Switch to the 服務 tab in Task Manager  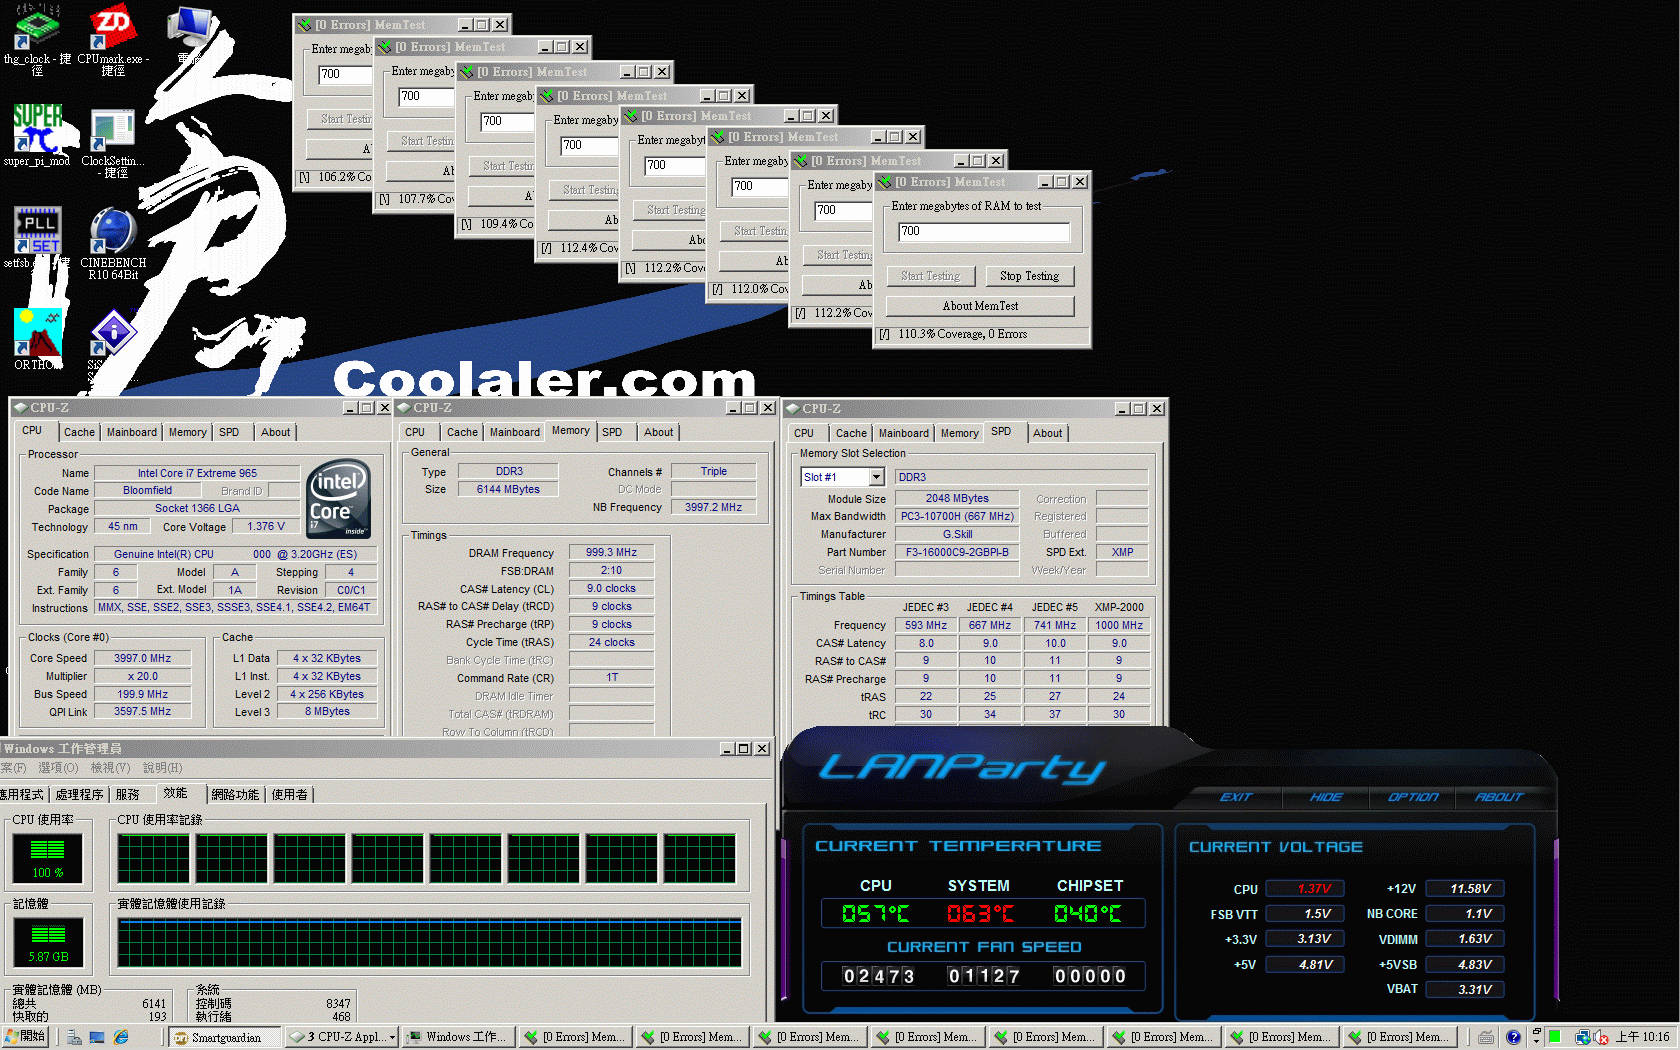tap(128, 794)
